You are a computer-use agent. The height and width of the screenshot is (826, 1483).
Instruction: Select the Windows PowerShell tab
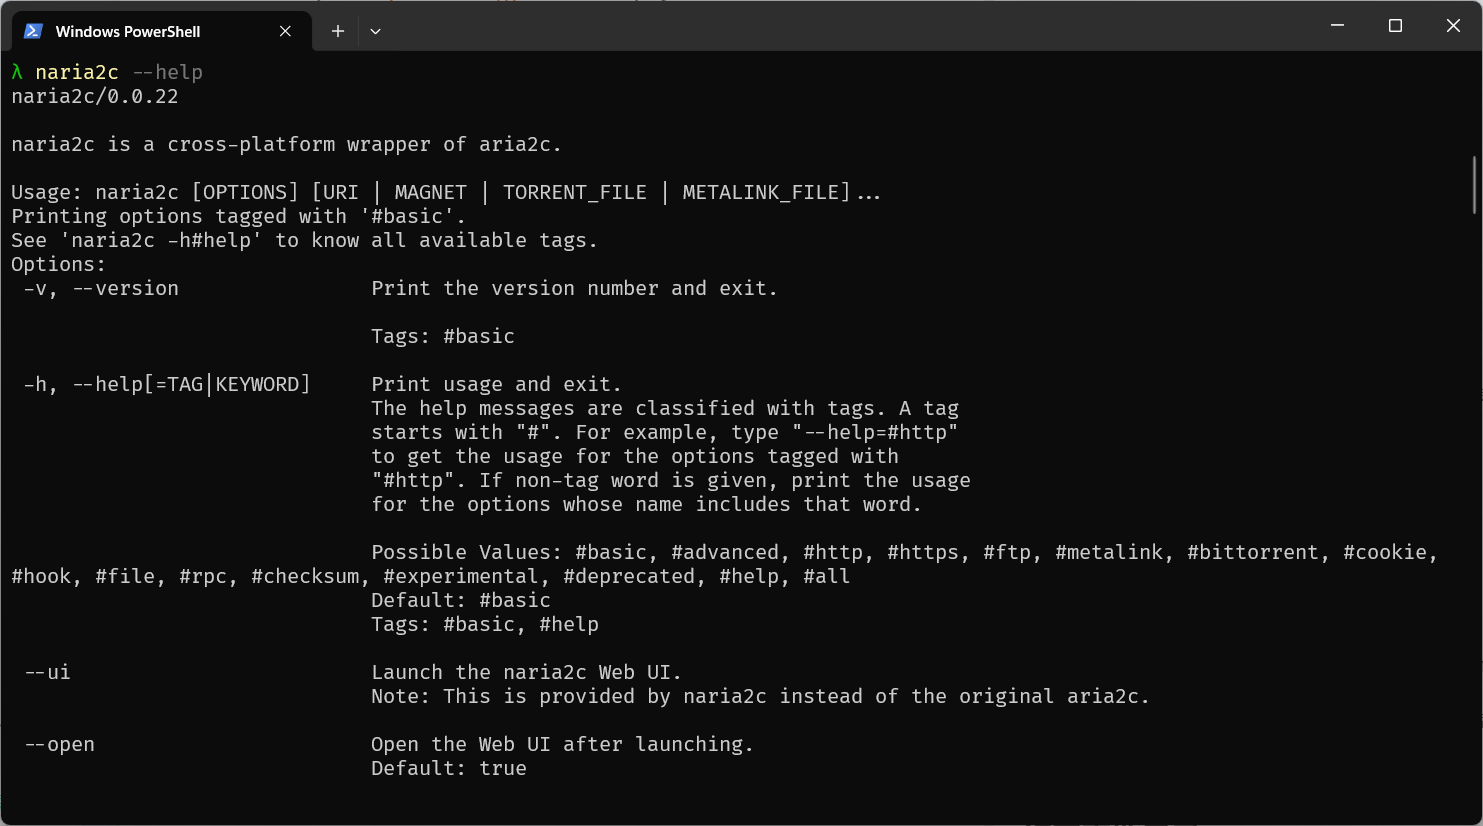click(x=128, y=31)
